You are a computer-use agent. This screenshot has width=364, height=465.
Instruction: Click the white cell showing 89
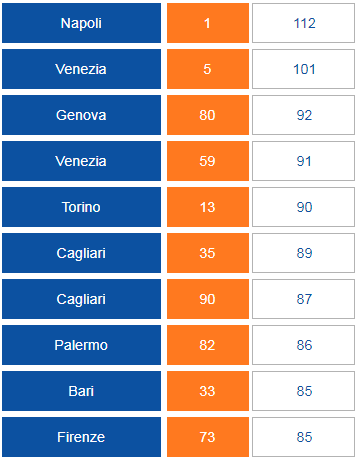pos(303,253)
